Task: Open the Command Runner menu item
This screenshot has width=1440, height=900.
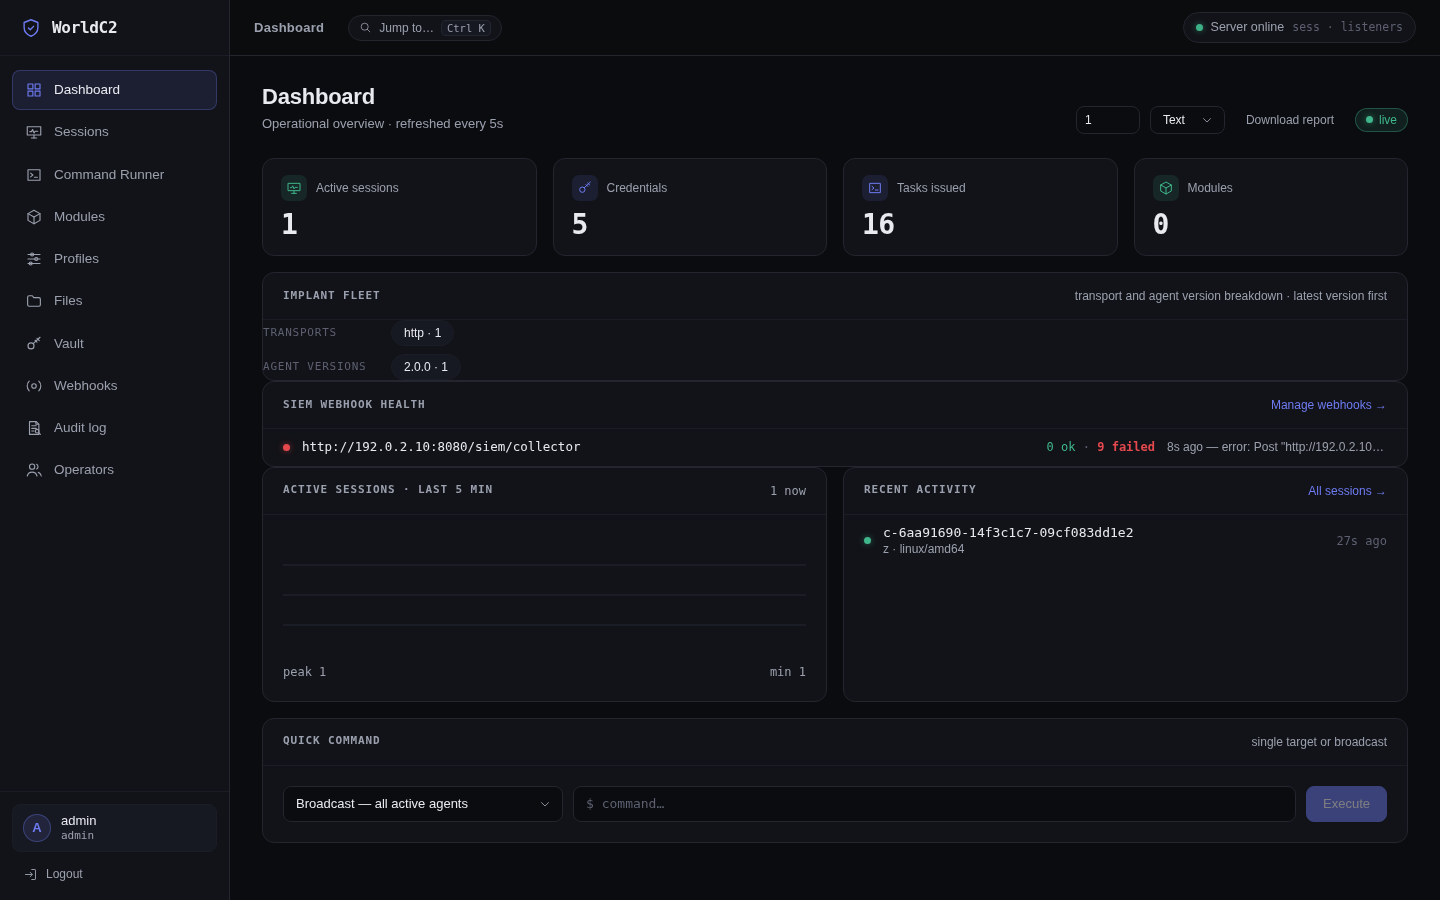Action: (114, 175)
